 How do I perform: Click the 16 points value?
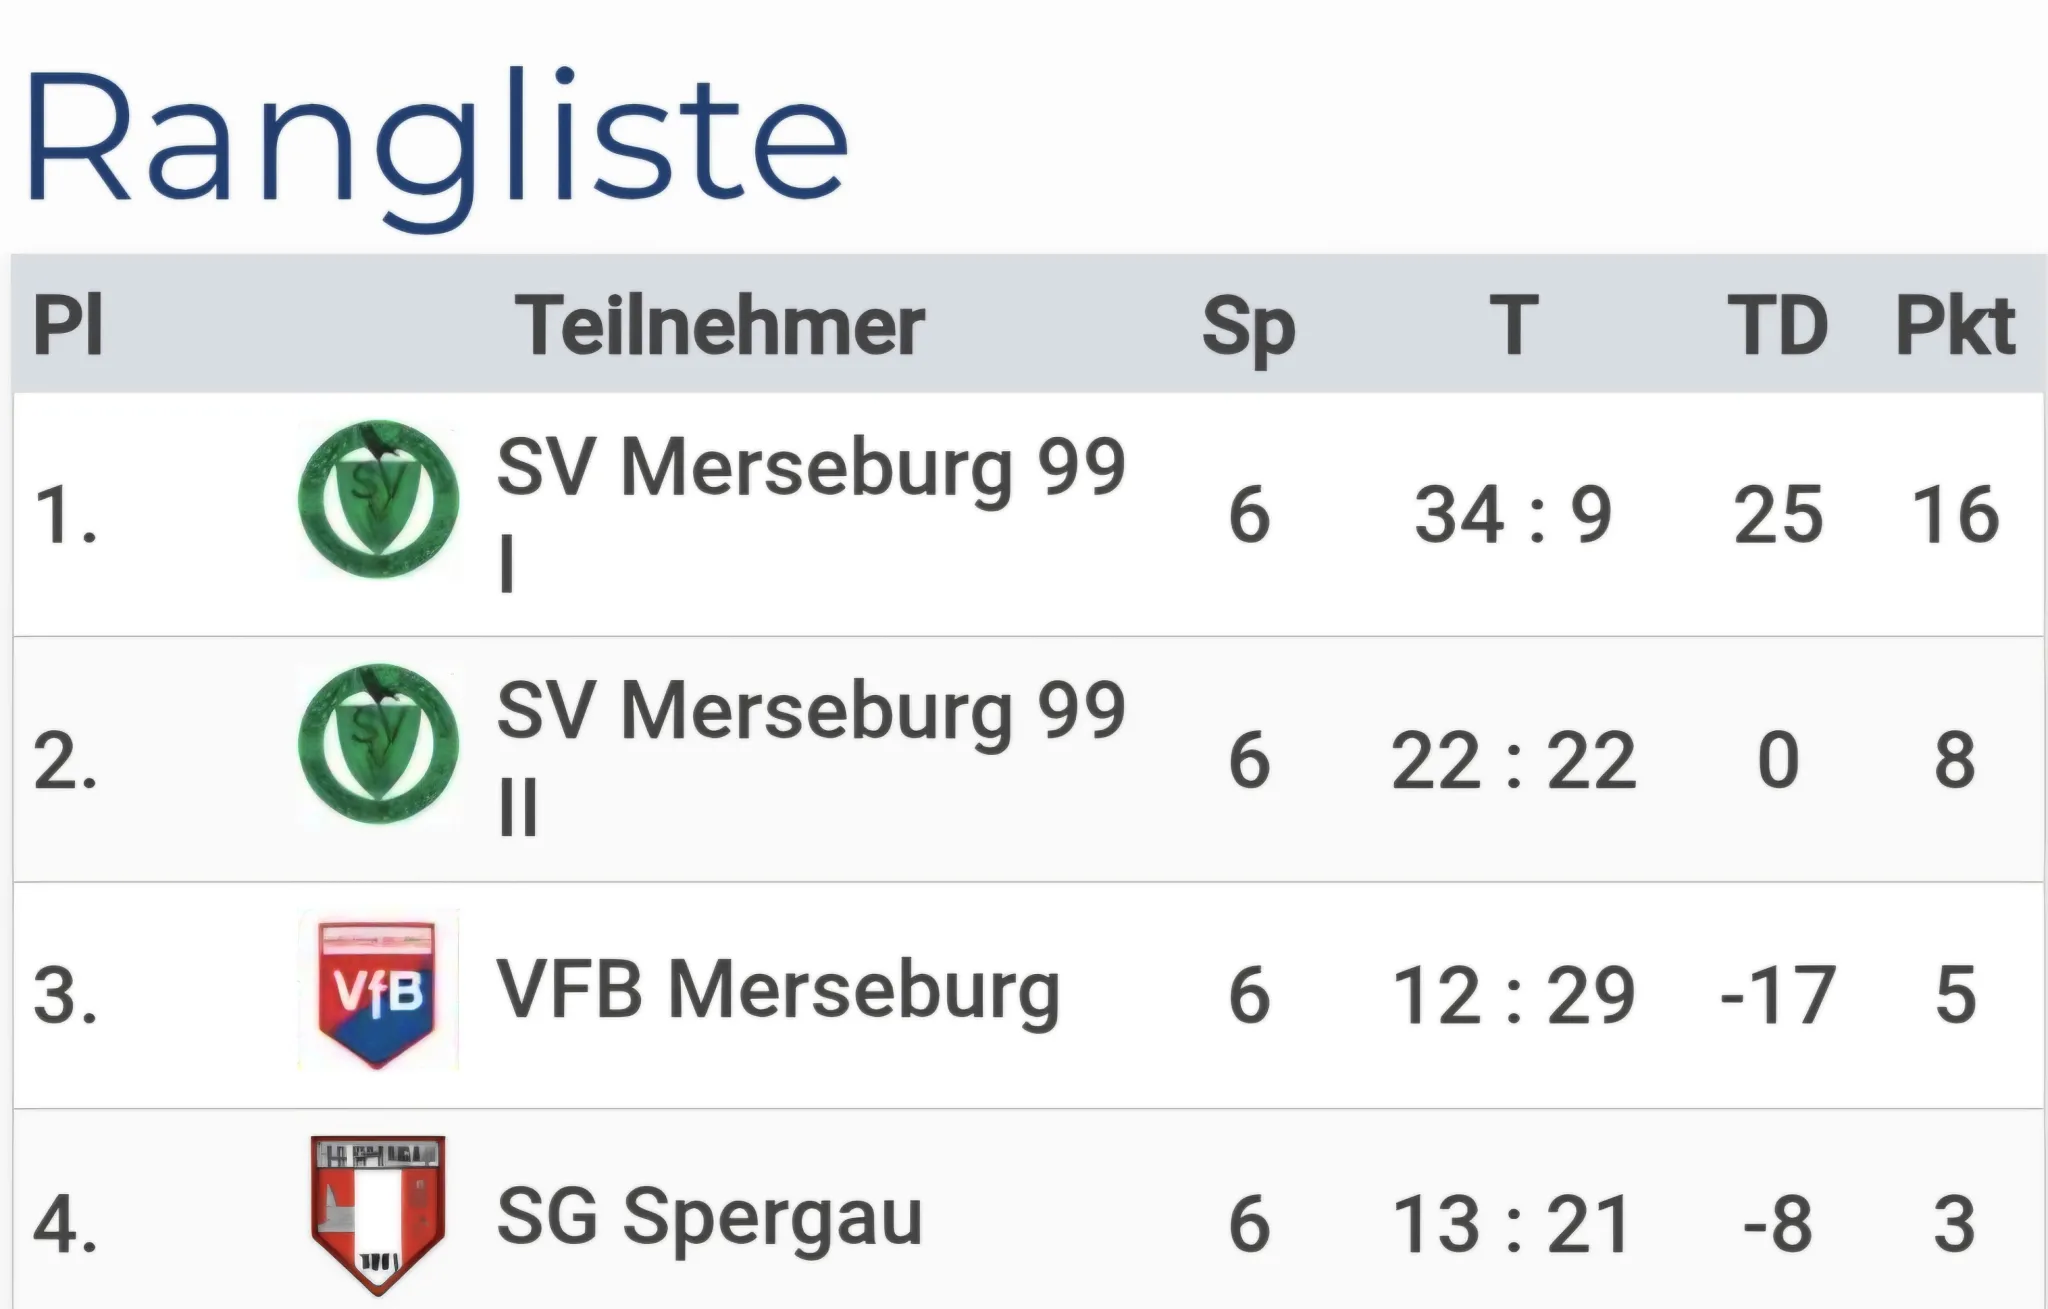tap(1955, 516)
